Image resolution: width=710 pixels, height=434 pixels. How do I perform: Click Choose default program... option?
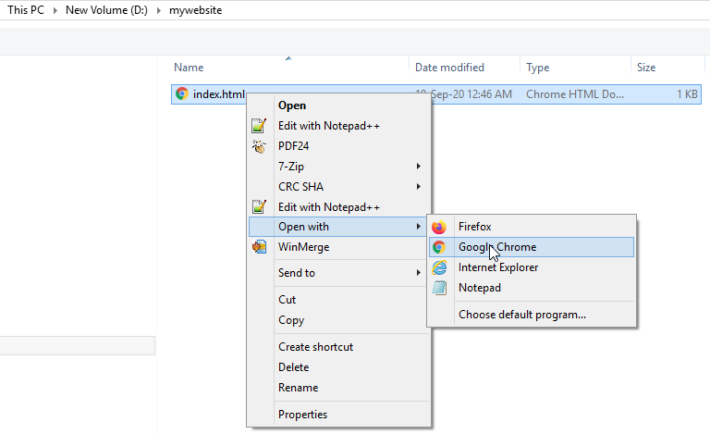point(522,315)
